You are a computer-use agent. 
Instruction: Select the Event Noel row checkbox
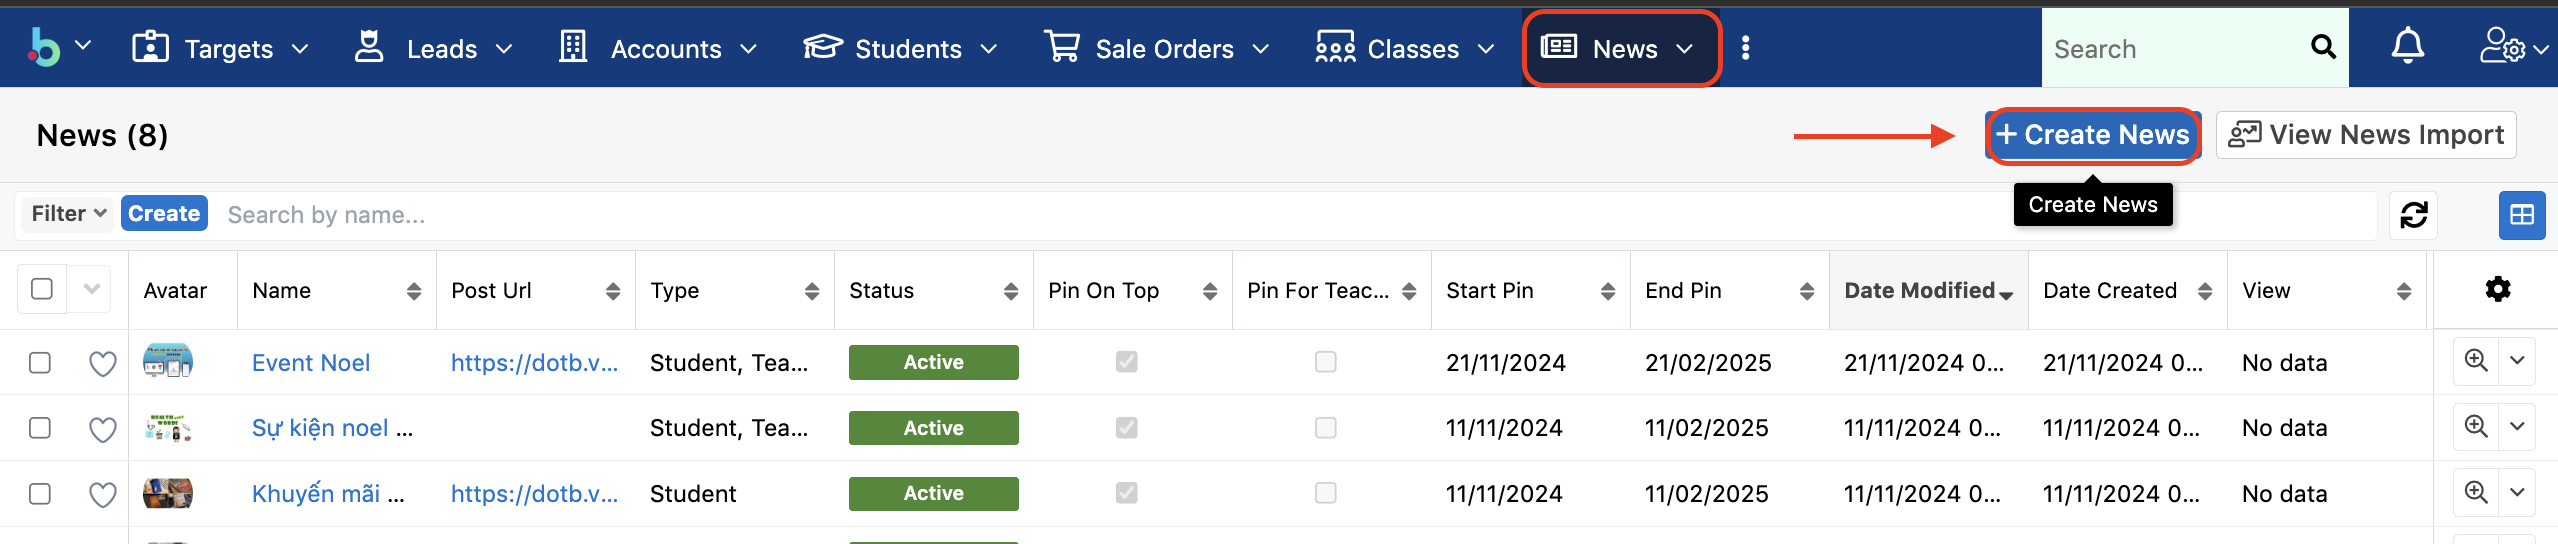40,362
